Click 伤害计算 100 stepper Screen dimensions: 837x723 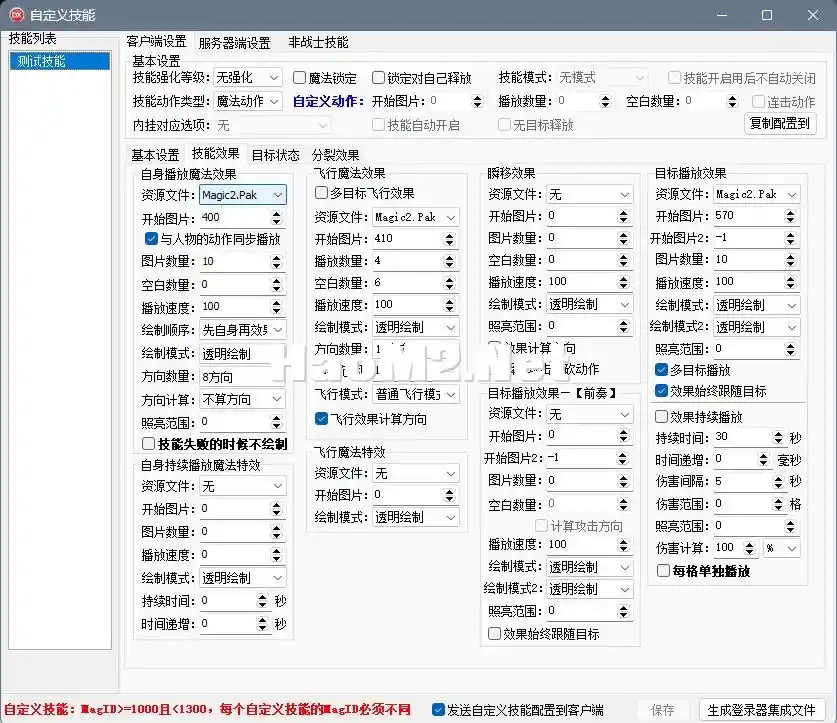pos(749,548)
